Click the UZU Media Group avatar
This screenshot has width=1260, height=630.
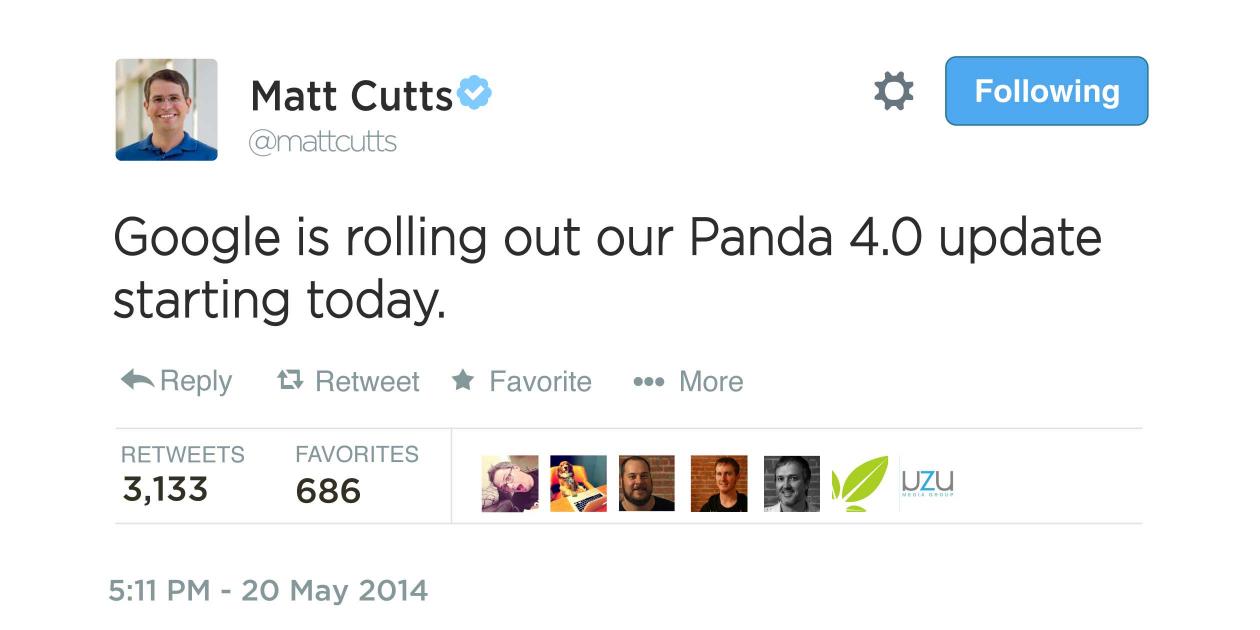(x=927, y=482)
